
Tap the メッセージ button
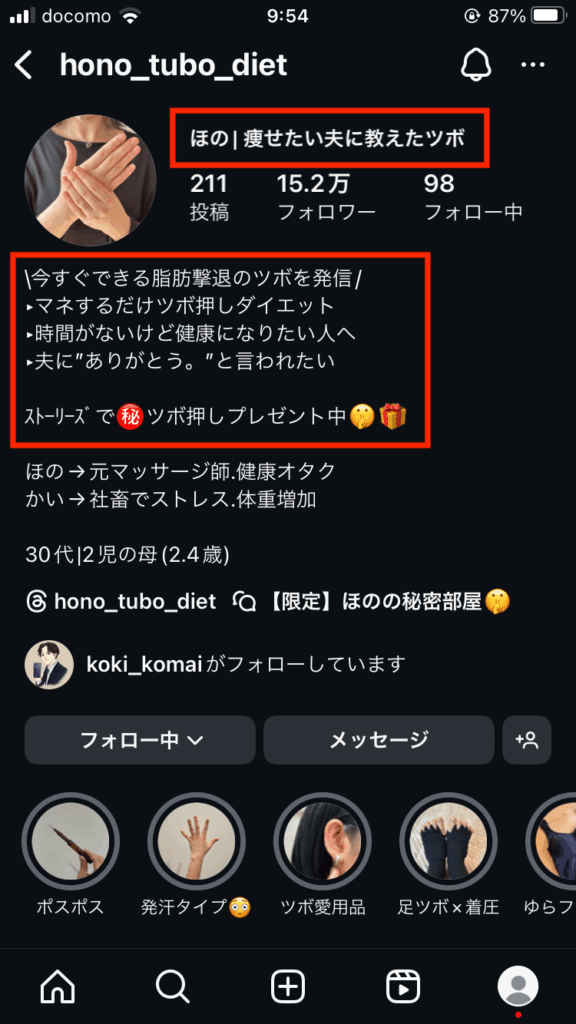(379, 740)
